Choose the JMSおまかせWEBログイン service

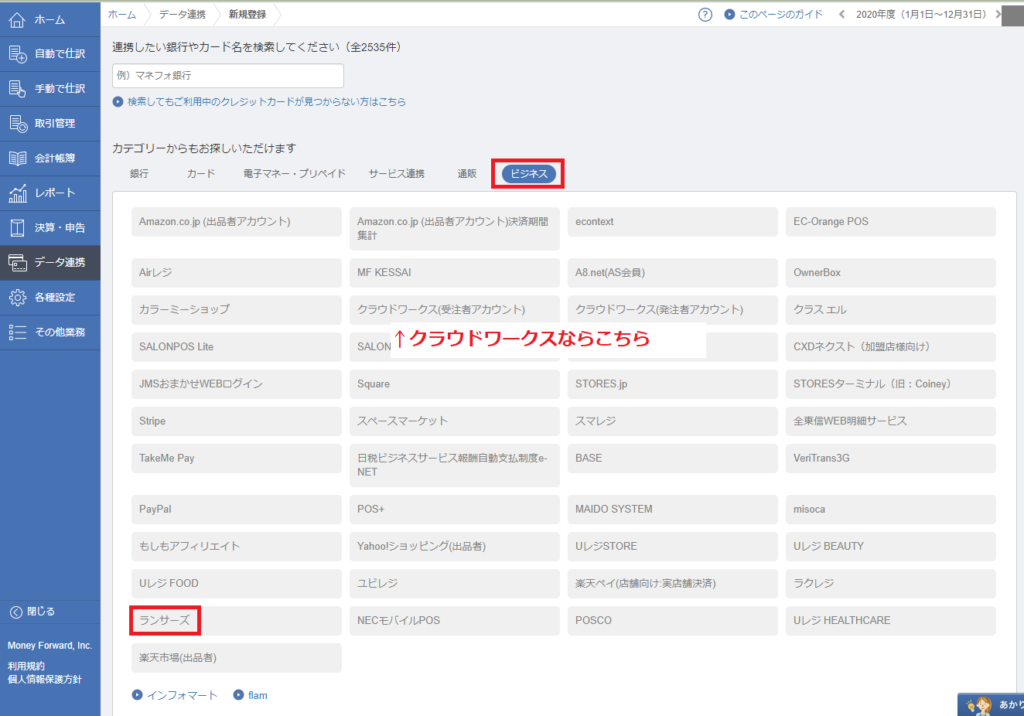click(236, 384)
